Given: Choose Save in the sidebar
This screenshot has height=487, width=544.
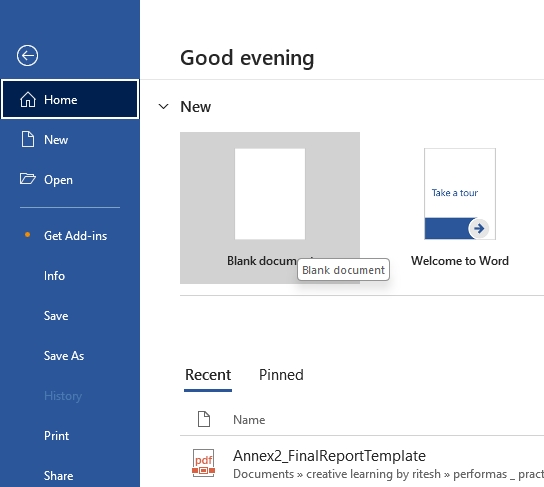Looking at the screenshot, I should pyautogui.click(x=70, y=316).
